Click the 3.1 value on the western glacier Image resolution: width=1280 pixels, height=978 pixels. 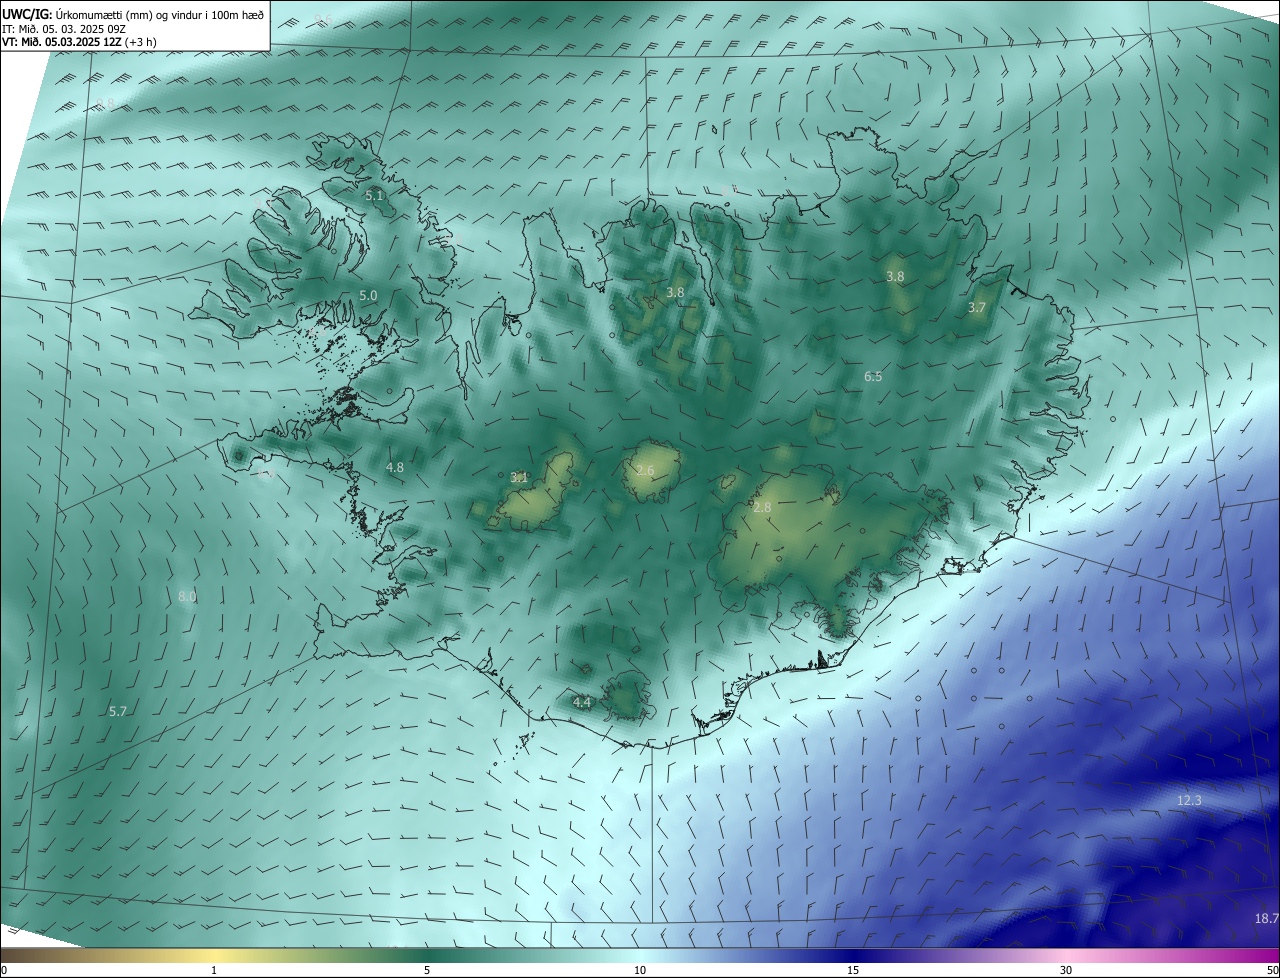click(x=519, y=477)
